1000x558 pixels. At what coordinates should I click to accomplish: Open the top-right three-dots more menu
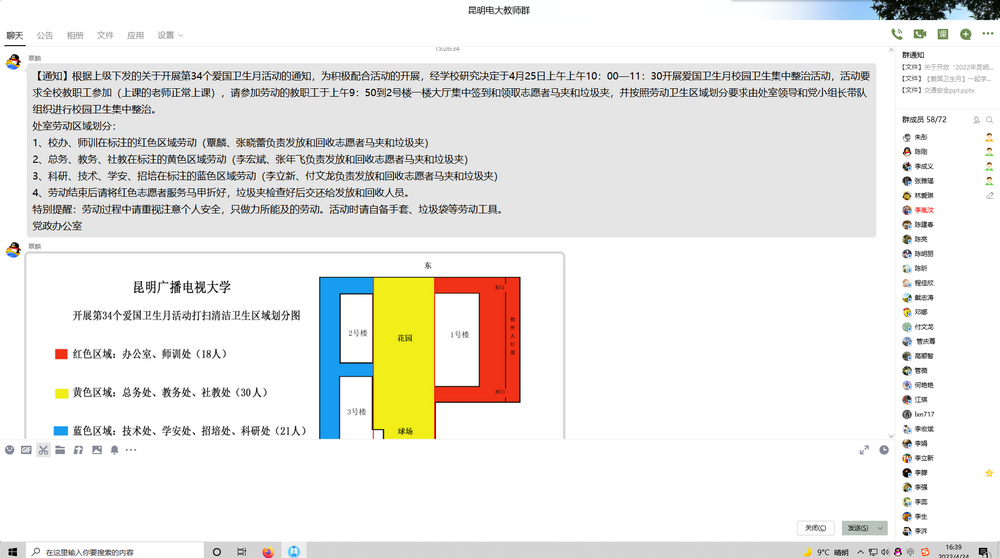pyautogui.click(x=988, y=34)
